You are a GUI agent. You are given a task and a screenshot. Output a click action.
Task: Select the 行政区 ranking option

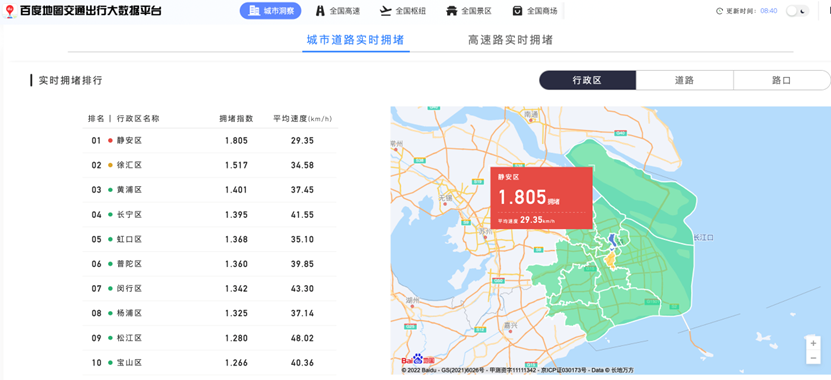click(587, 81)
